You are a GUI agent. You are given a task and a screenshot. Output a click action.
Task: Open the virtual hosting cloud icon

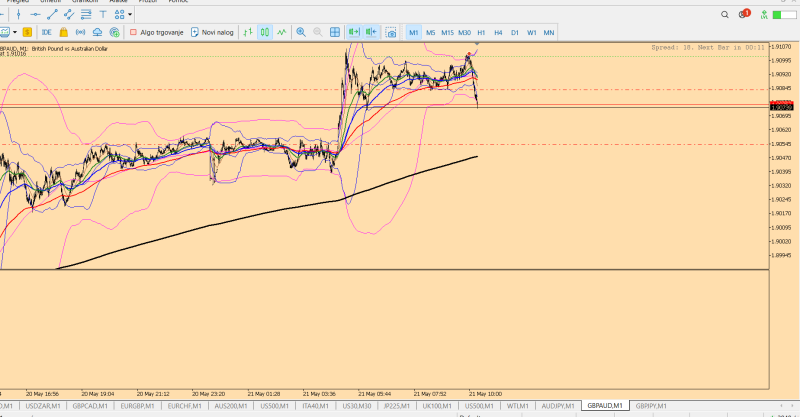pyautogui.click(x=97, y=32)
